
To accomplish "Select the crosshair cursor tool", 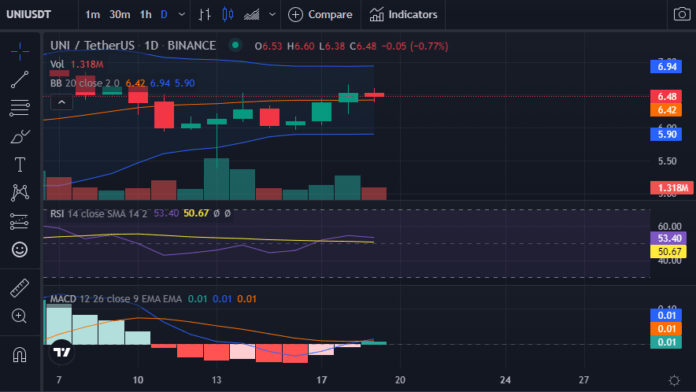I will point(20,51).
